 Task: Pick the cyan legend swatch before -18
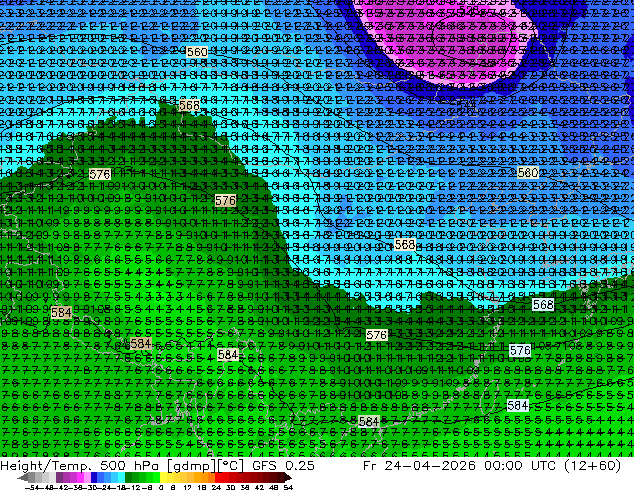(x=121, y=477)
